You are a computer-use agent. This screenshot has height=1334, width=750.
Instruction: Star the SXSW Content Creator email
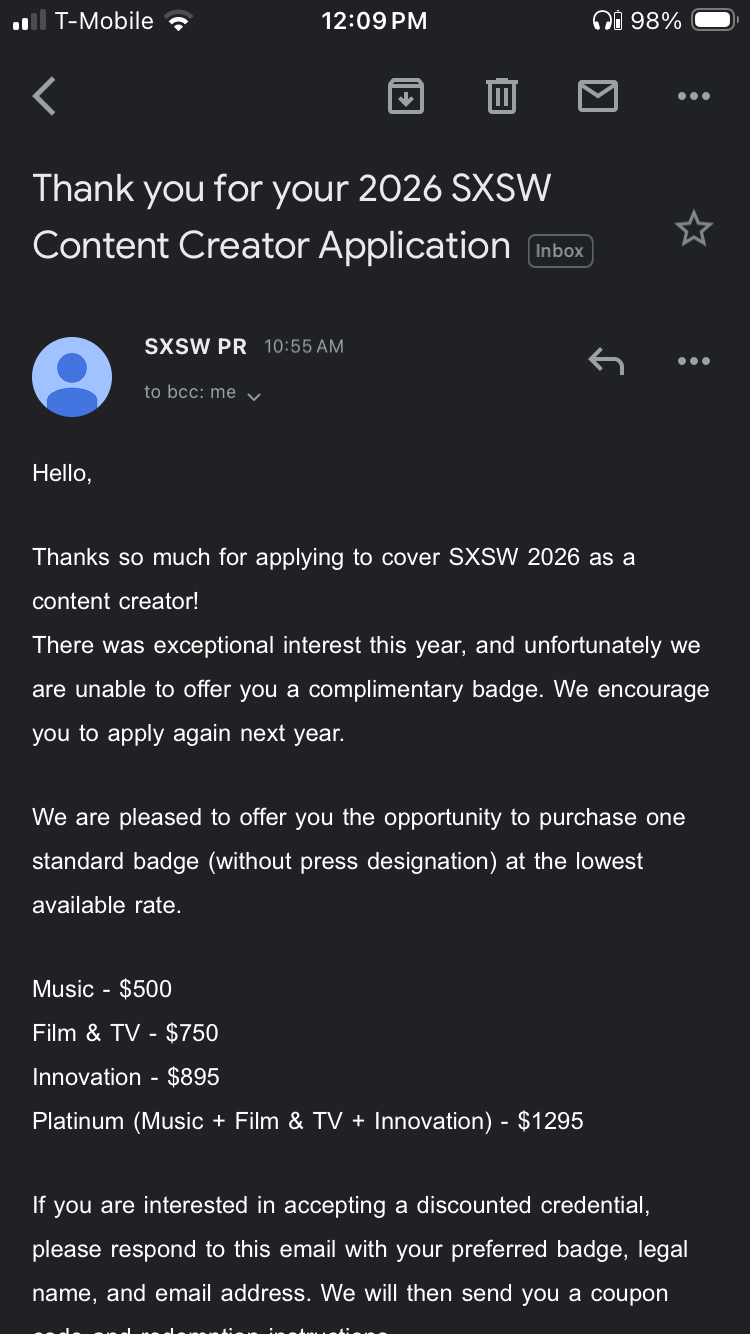click(693, 230)
